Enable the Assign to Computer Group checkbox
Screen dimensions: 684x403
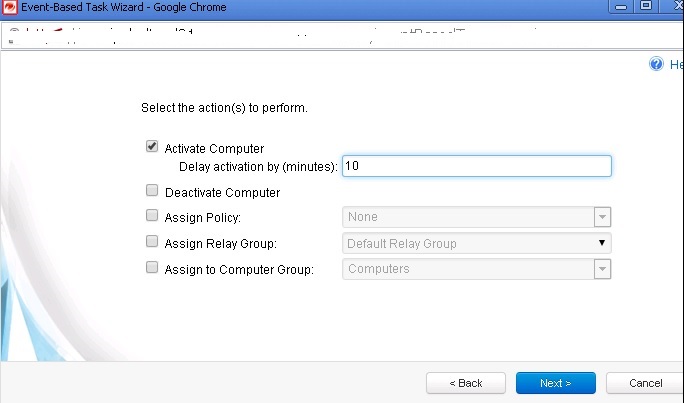(152, 267)
